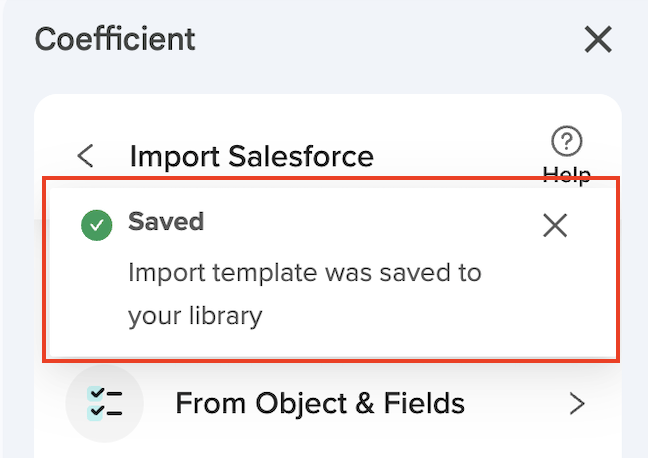Open Help via the question mark icon

point(566,140)
